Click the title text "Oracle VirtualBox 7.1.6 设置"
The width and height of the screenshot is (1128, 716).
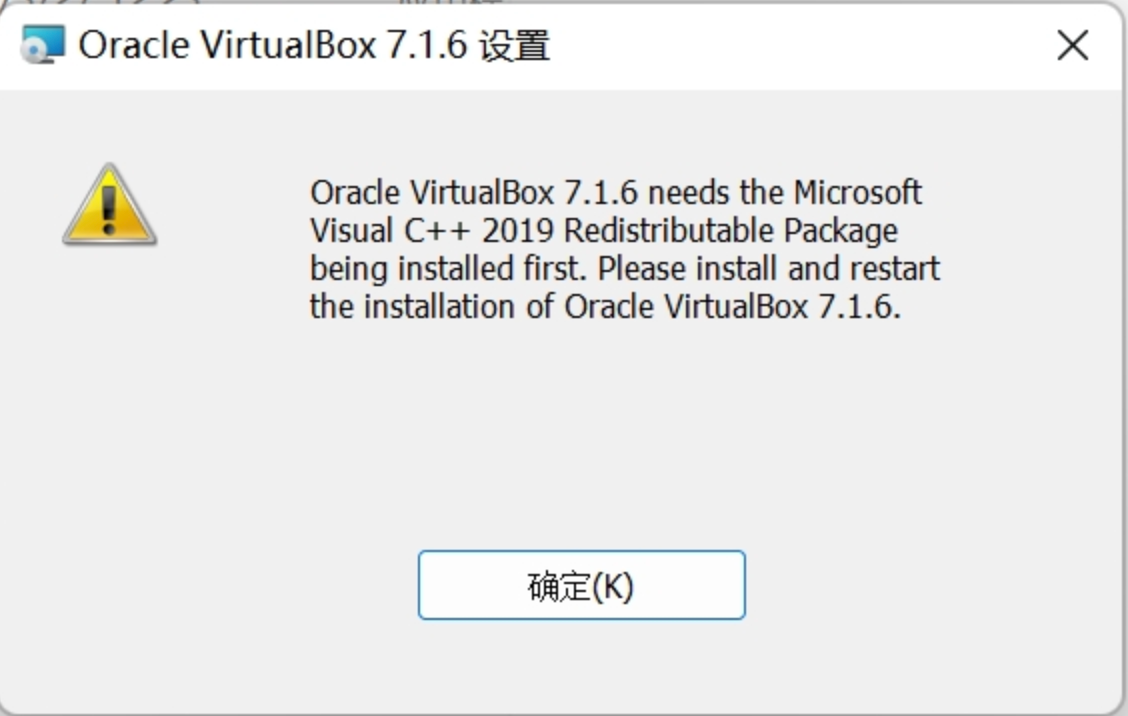tap(314, 45)
